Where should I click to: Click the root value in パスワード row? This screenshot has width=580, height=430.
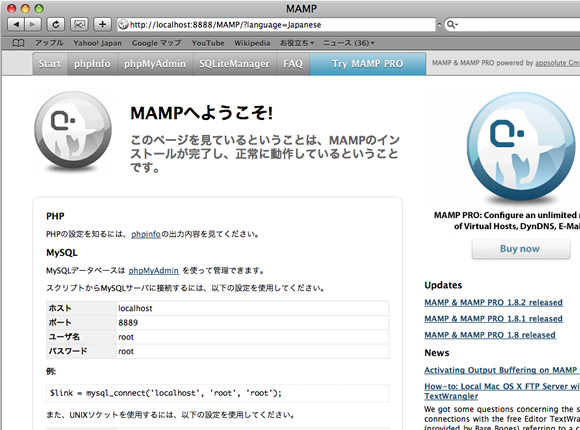[252, 352]
